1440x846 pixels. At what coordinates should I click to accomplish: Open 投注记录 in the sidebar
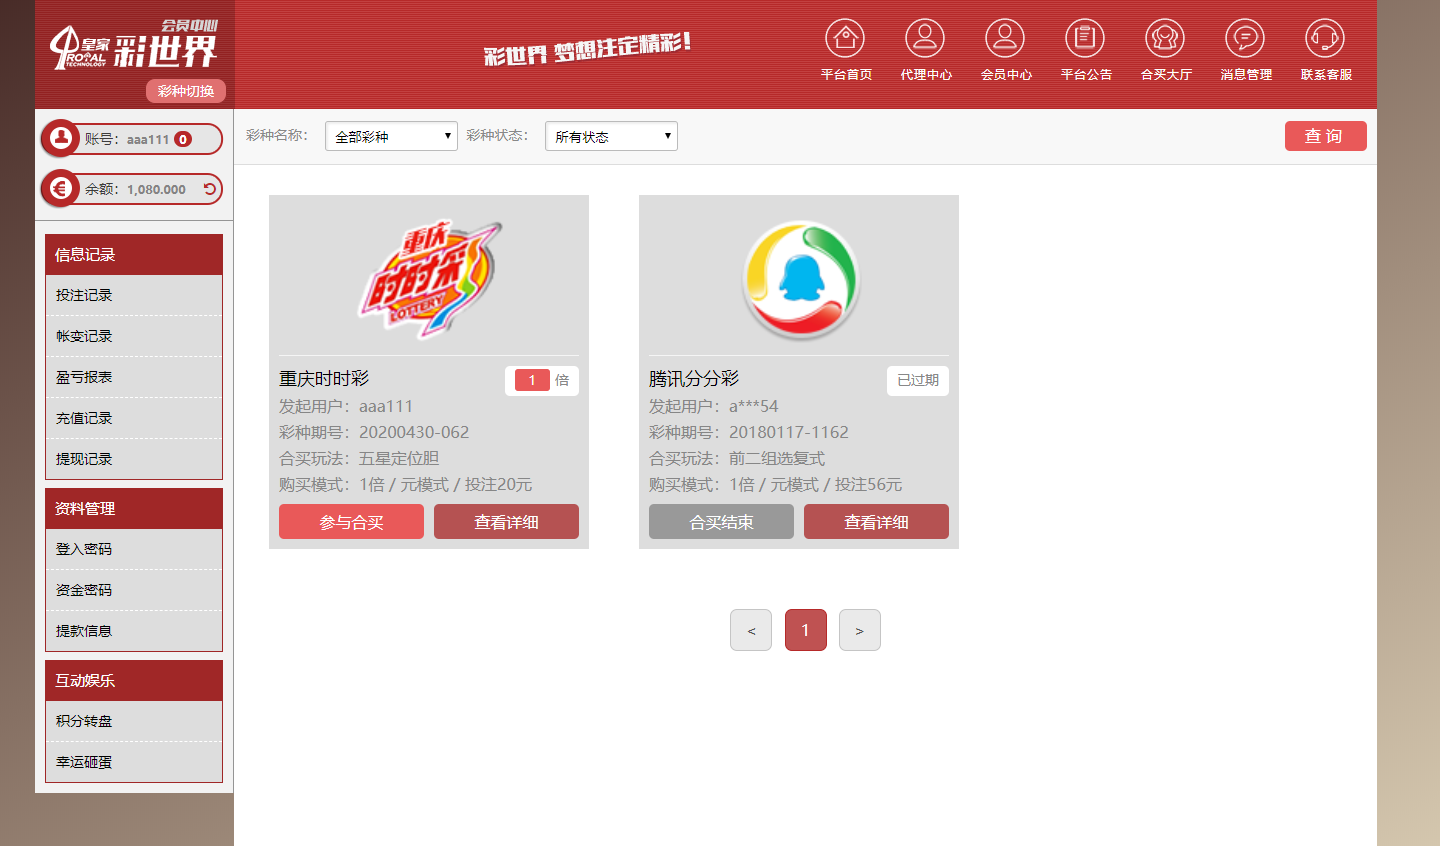[x=84, y=295]
